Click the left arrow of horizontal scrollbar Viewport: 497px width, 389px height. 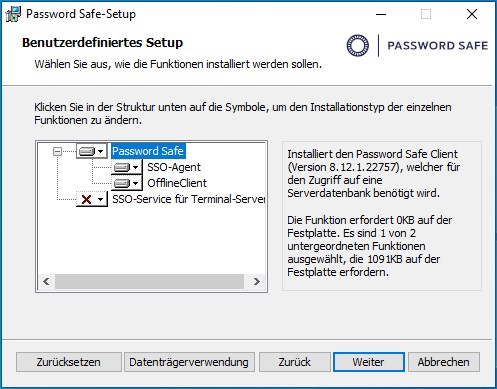(46, 282)
